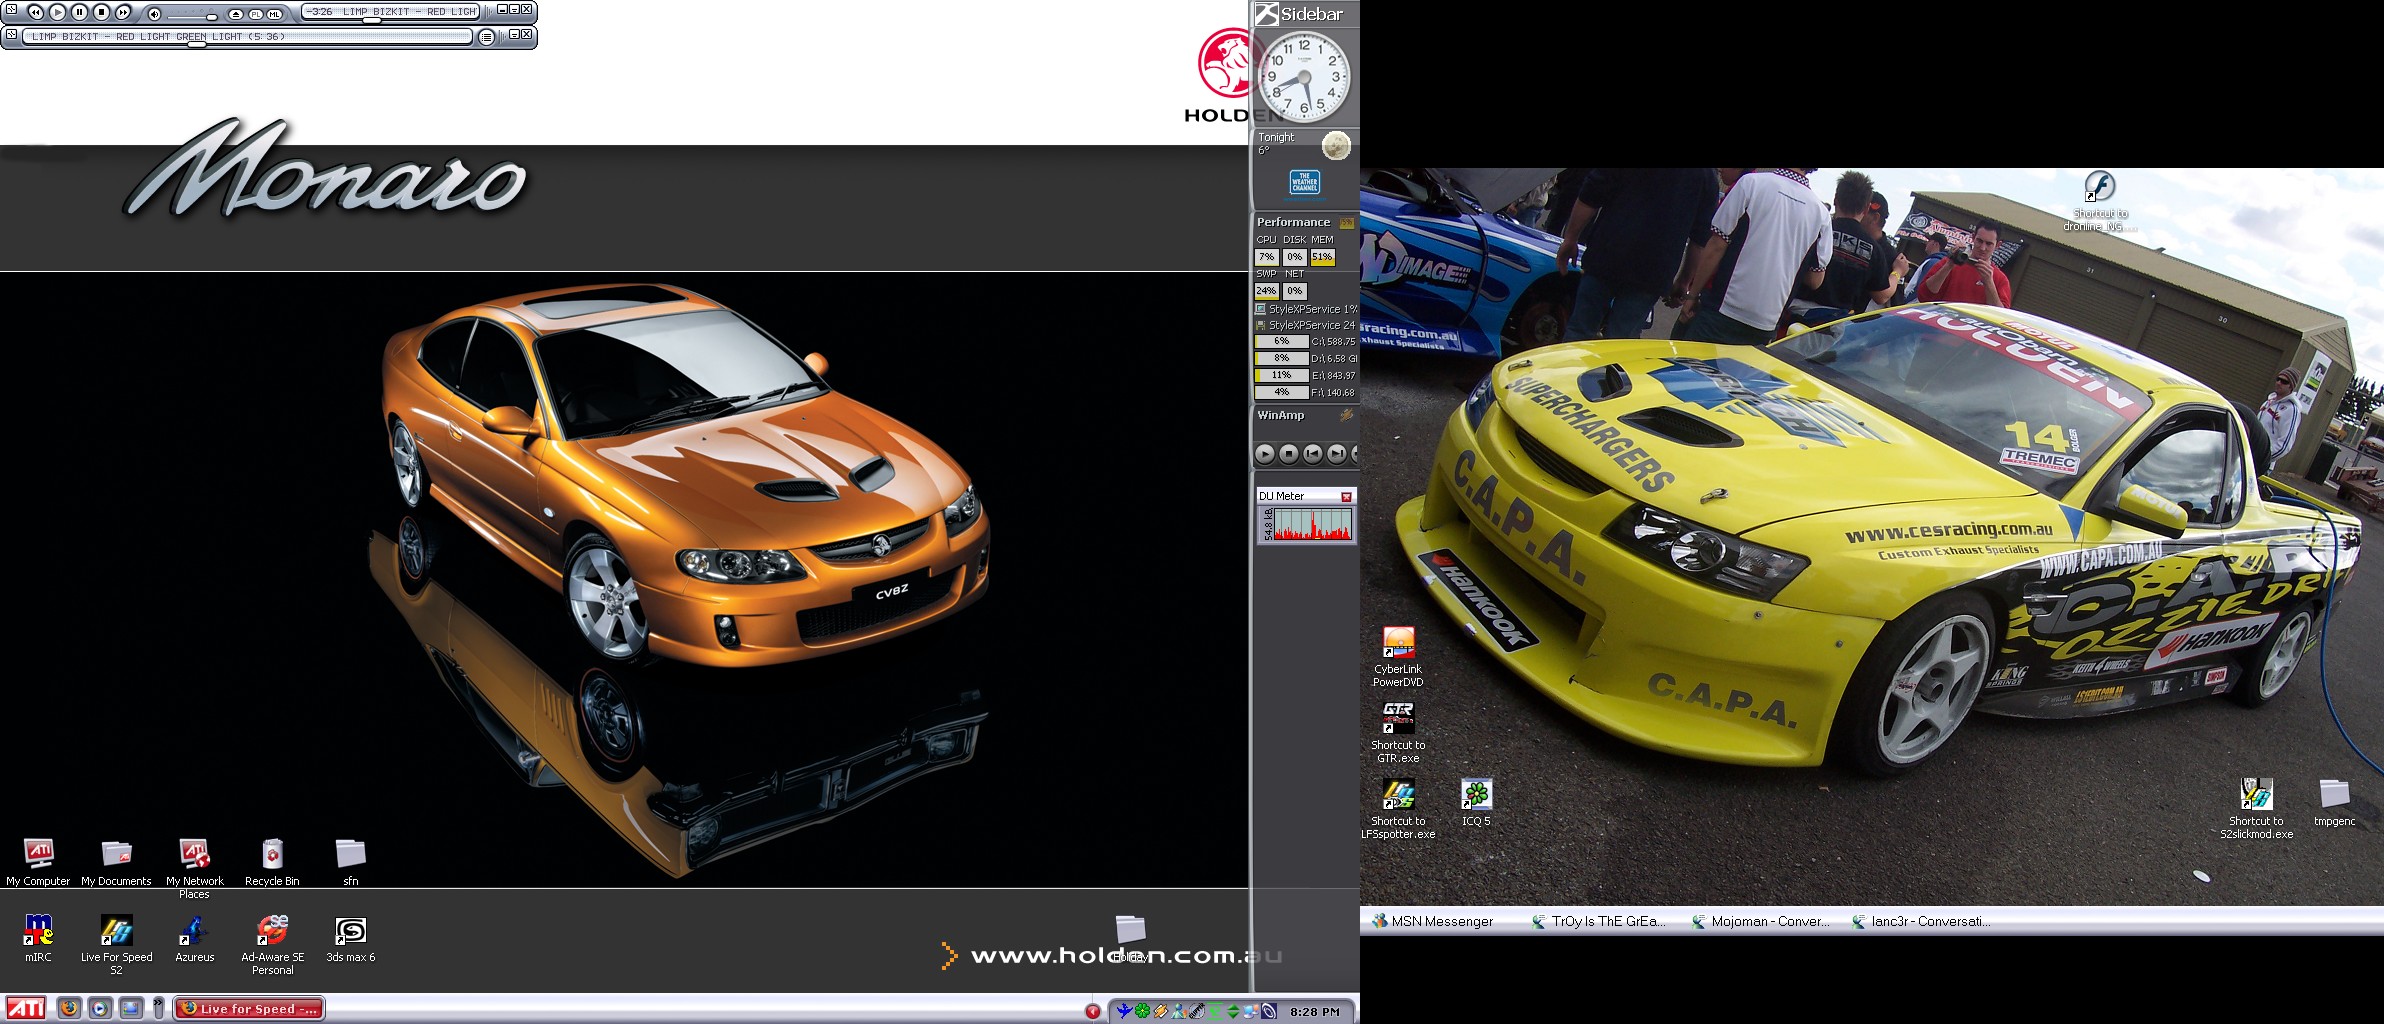This screenshot has height=1024, width=2384.
Task: Click the playlist track scroll handle
Action: pos(197,44)
